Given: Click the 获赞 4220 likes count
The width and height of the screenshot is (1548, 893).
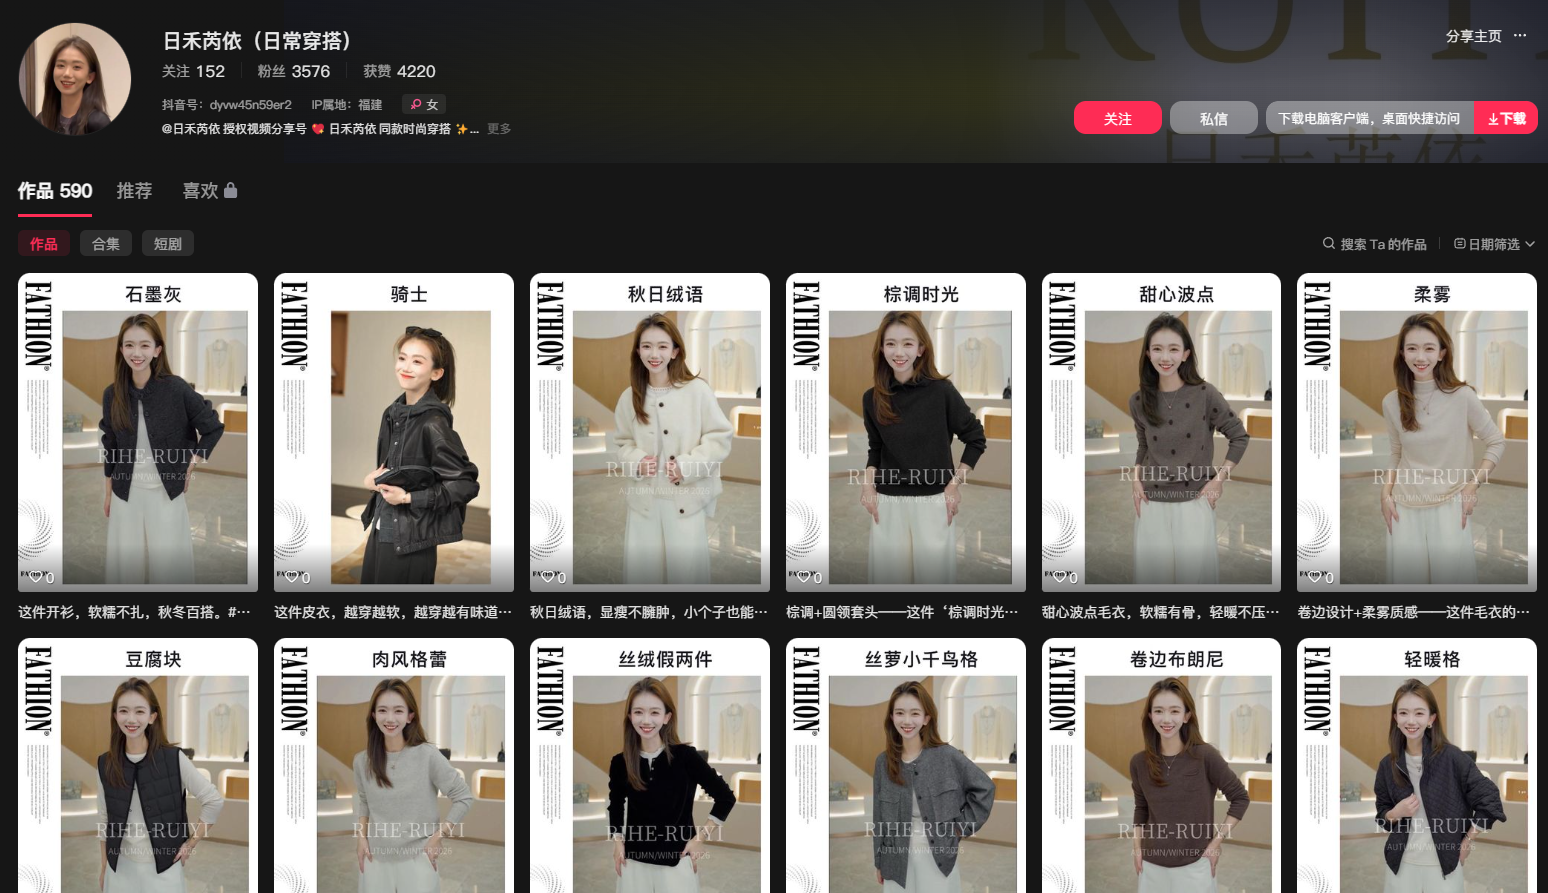Looking at the screenshot, I should pos(399,71).
